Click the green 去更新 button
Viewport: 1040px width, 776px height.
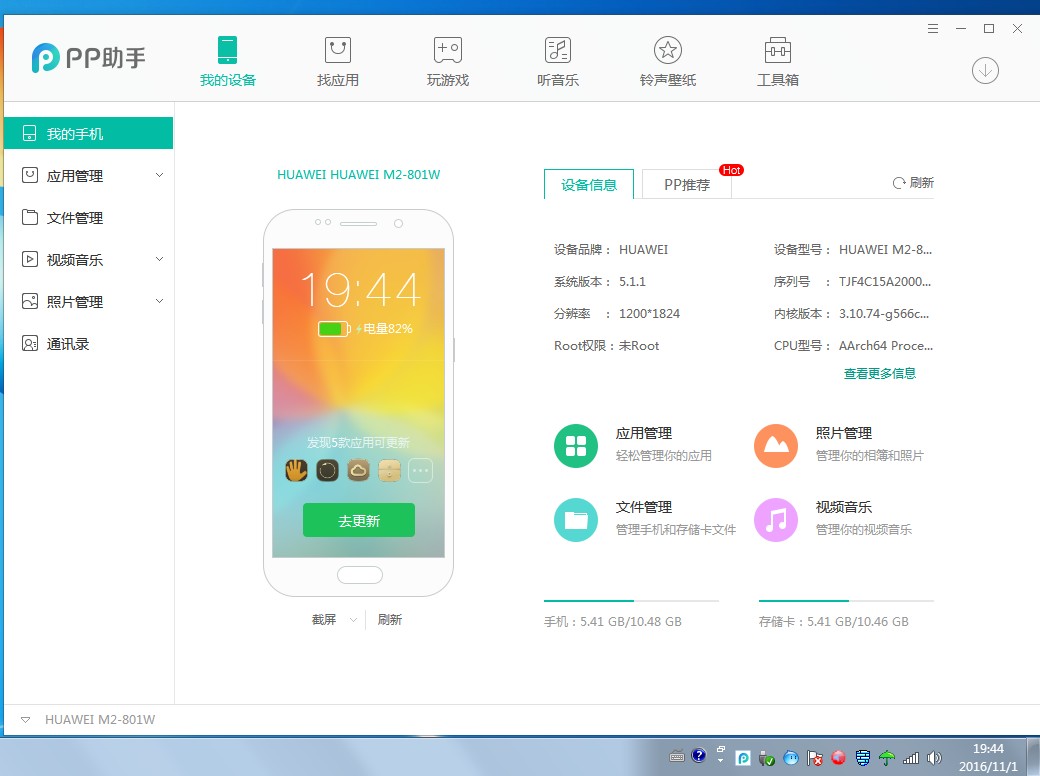click(359, 521)
